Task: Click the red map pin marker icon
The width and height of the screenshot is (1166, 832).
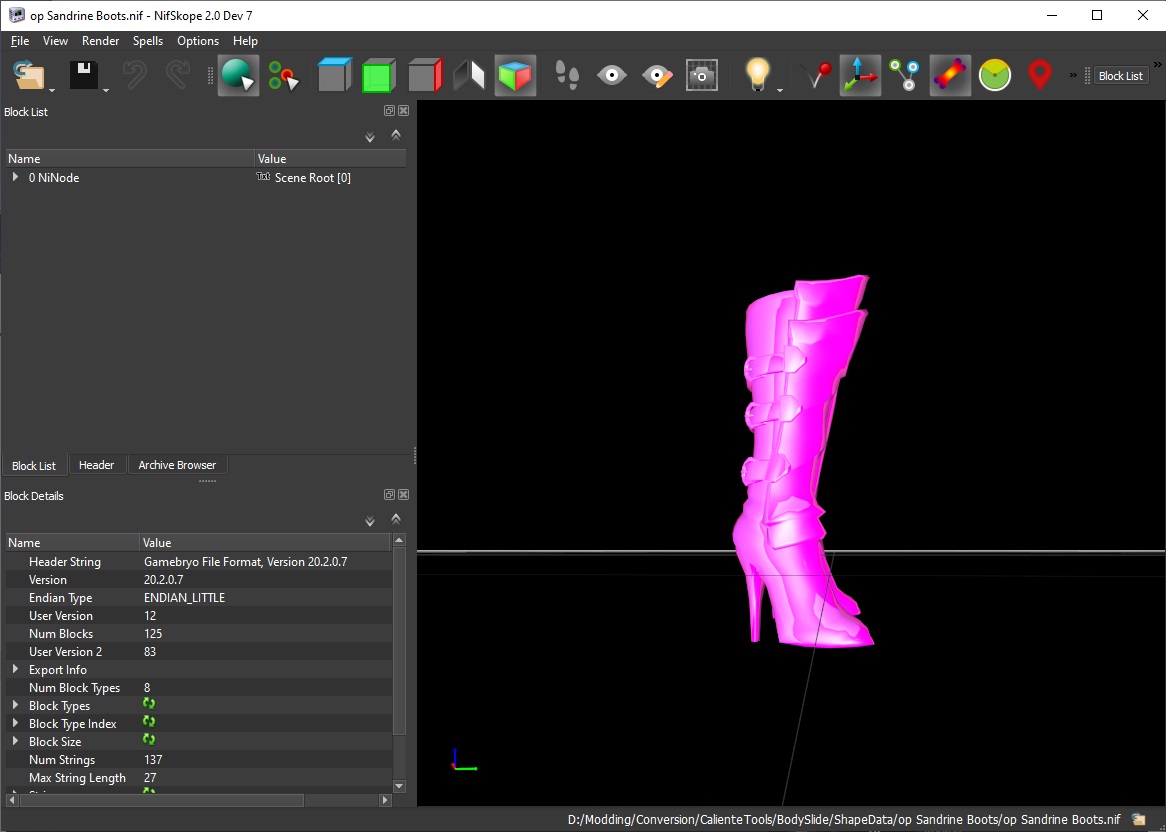Action: tap(1040, 76)
